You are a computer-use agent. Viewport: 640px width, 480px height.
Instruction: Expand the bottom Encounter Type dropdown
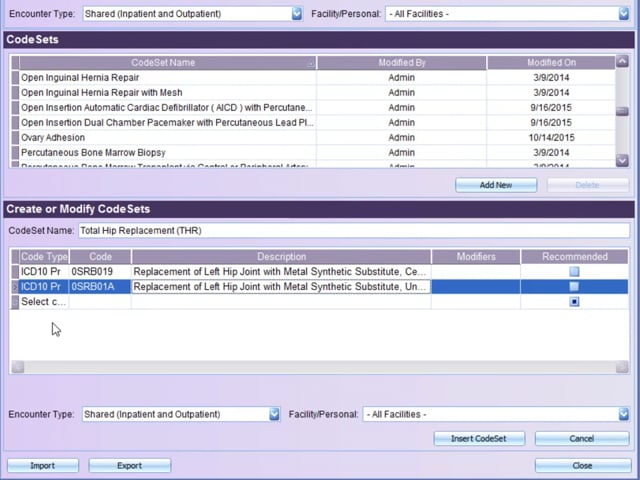tap(274, 414)
